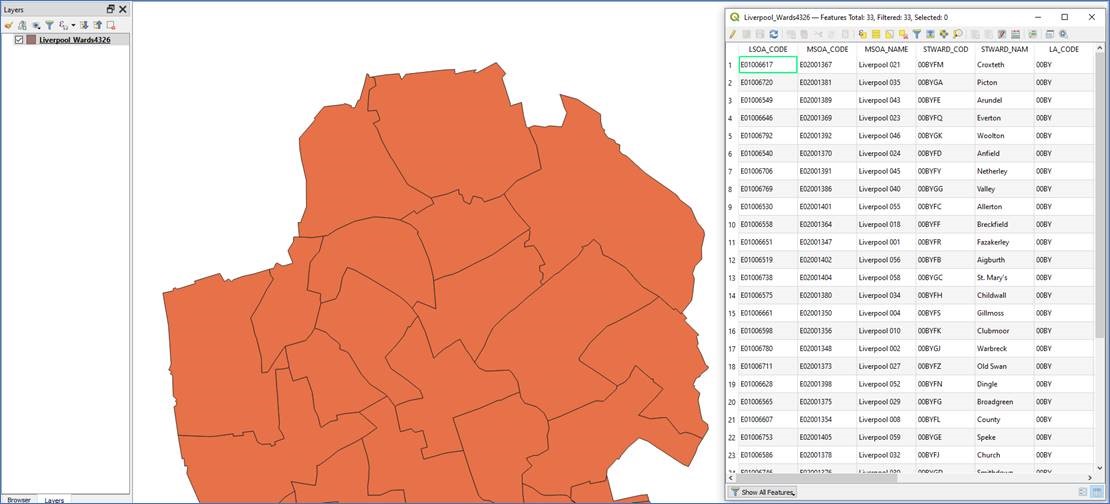Viewport: 1110px width, 504px height.
Task: Click cell E01006598 in Clubmoor row
Action: pyautogui.click(x=768, y=331)
